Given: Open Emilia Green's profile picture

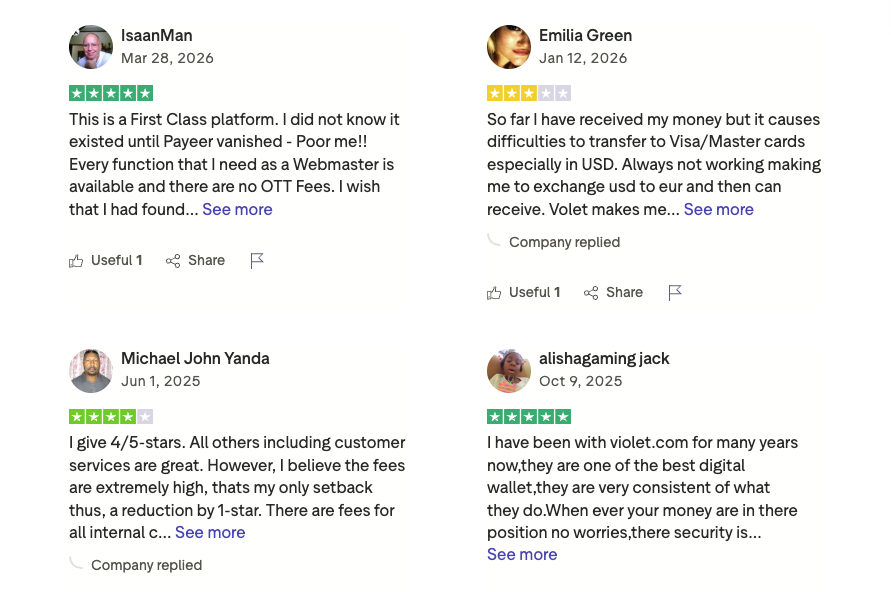Looking at the screenshot, I should point(509,47).
